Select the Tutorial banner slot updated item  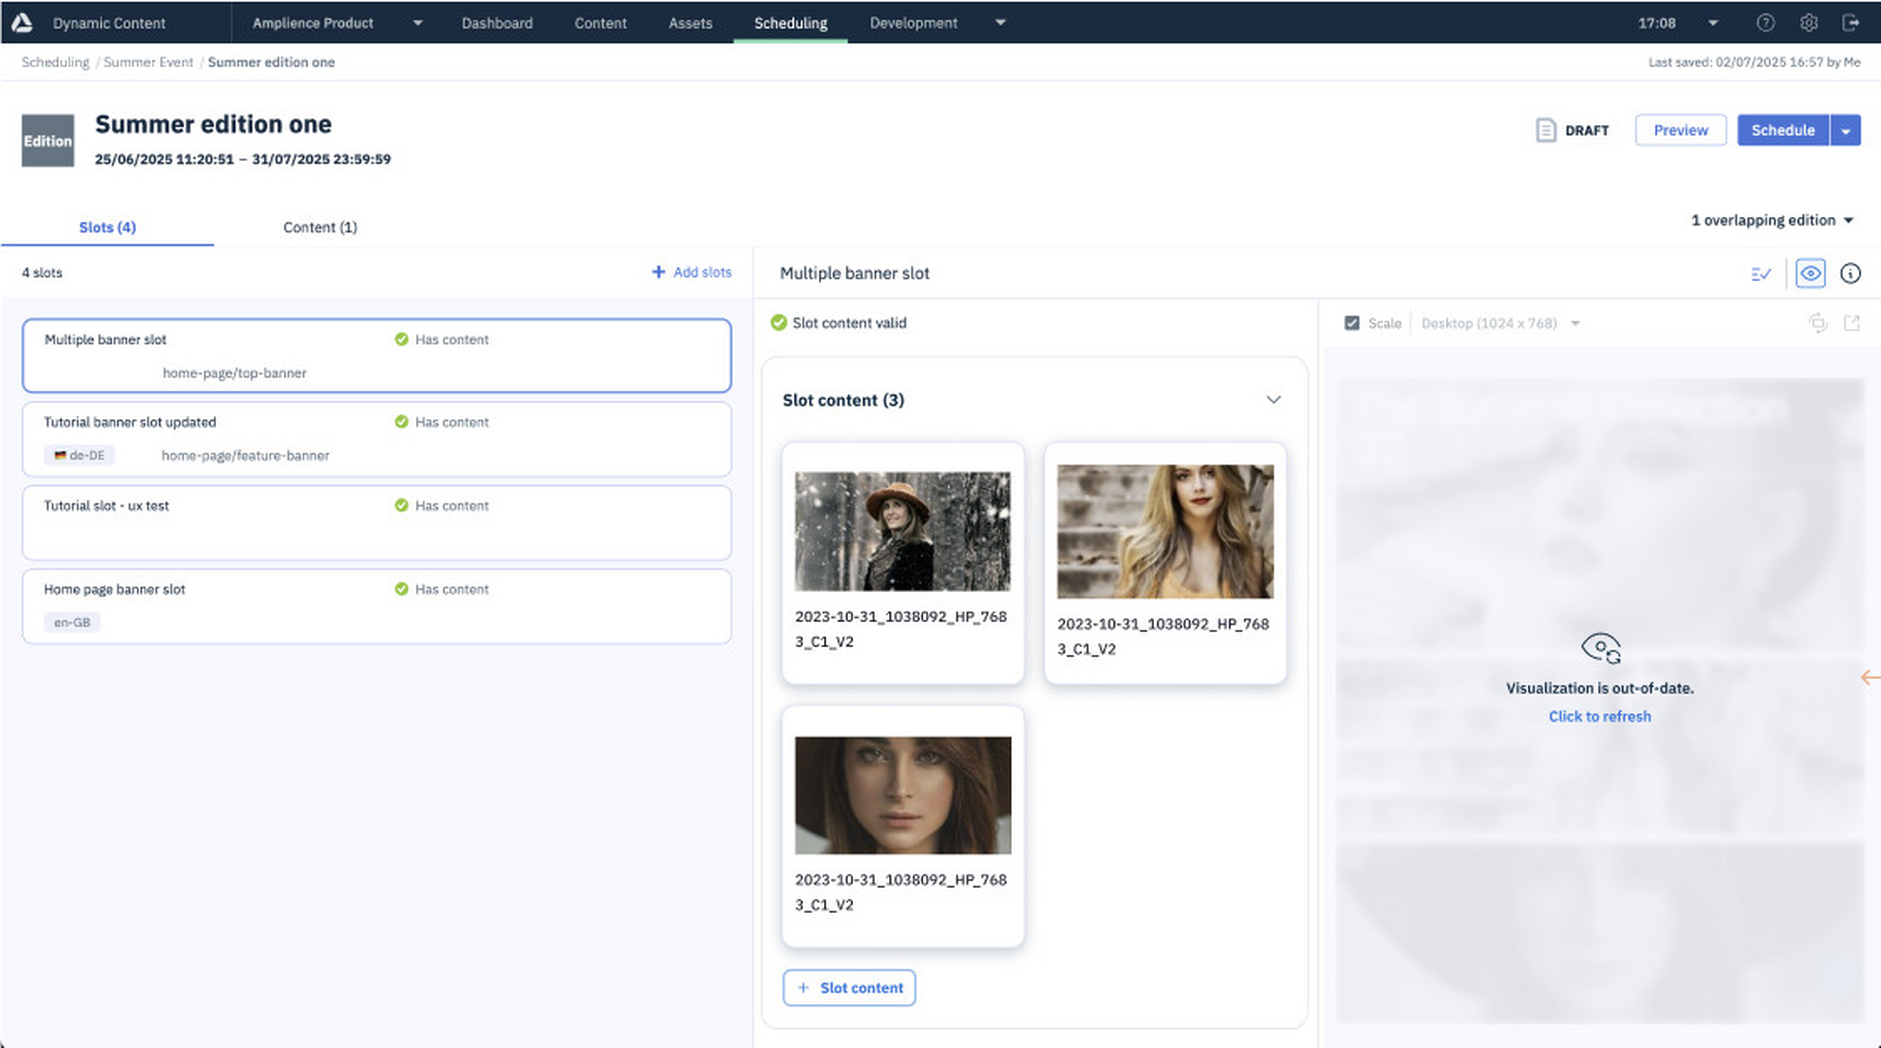click(x=377, y=439)
